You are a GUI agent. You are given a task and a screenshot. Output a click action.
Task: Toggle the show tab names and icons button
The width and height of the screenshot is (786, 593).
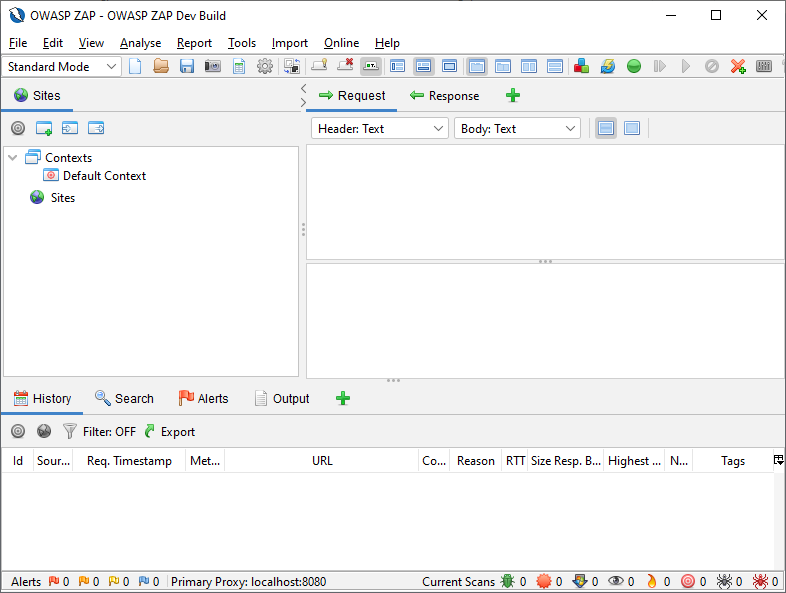[x=371, y=67]
